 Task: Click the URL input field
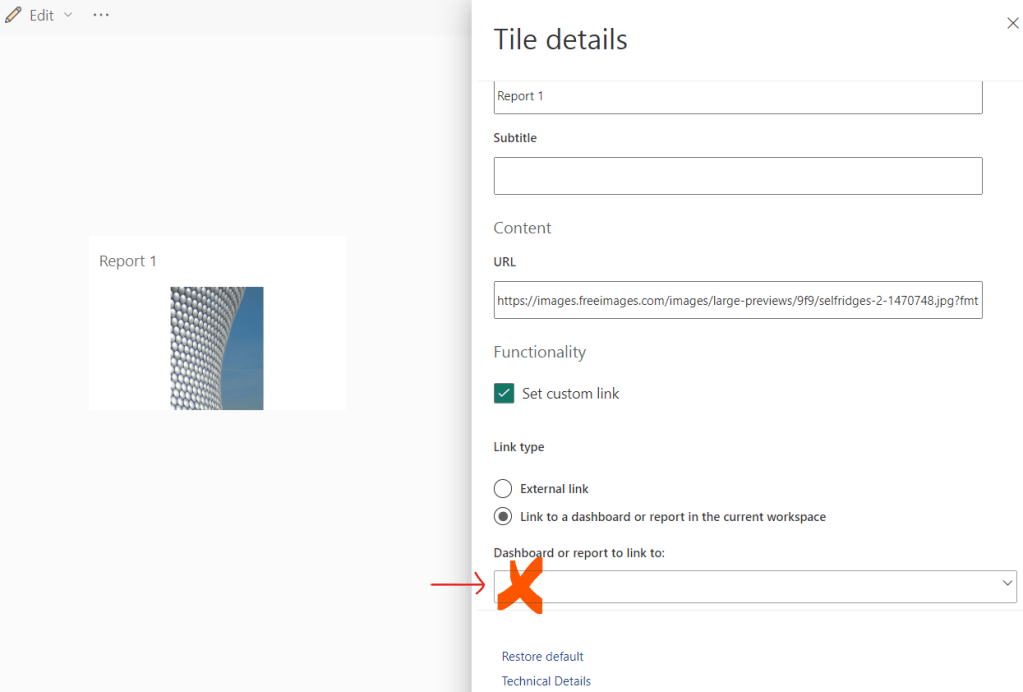[x=737, y=300]
